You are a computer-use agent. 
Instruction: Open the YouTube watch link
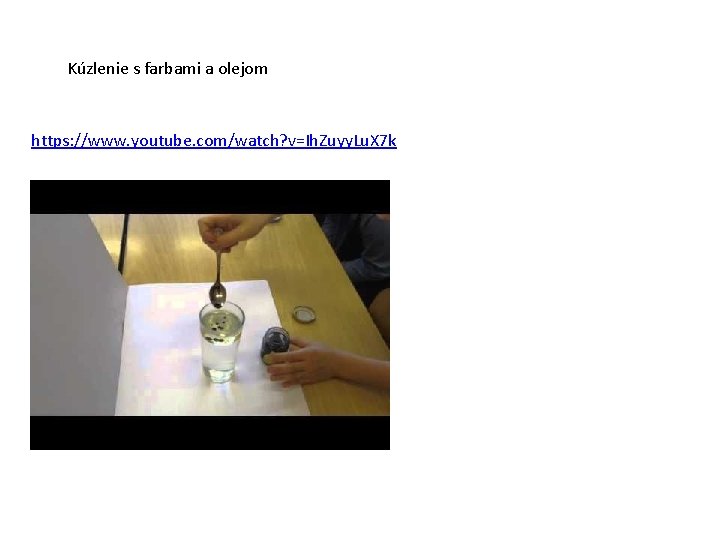click(214, 141)
